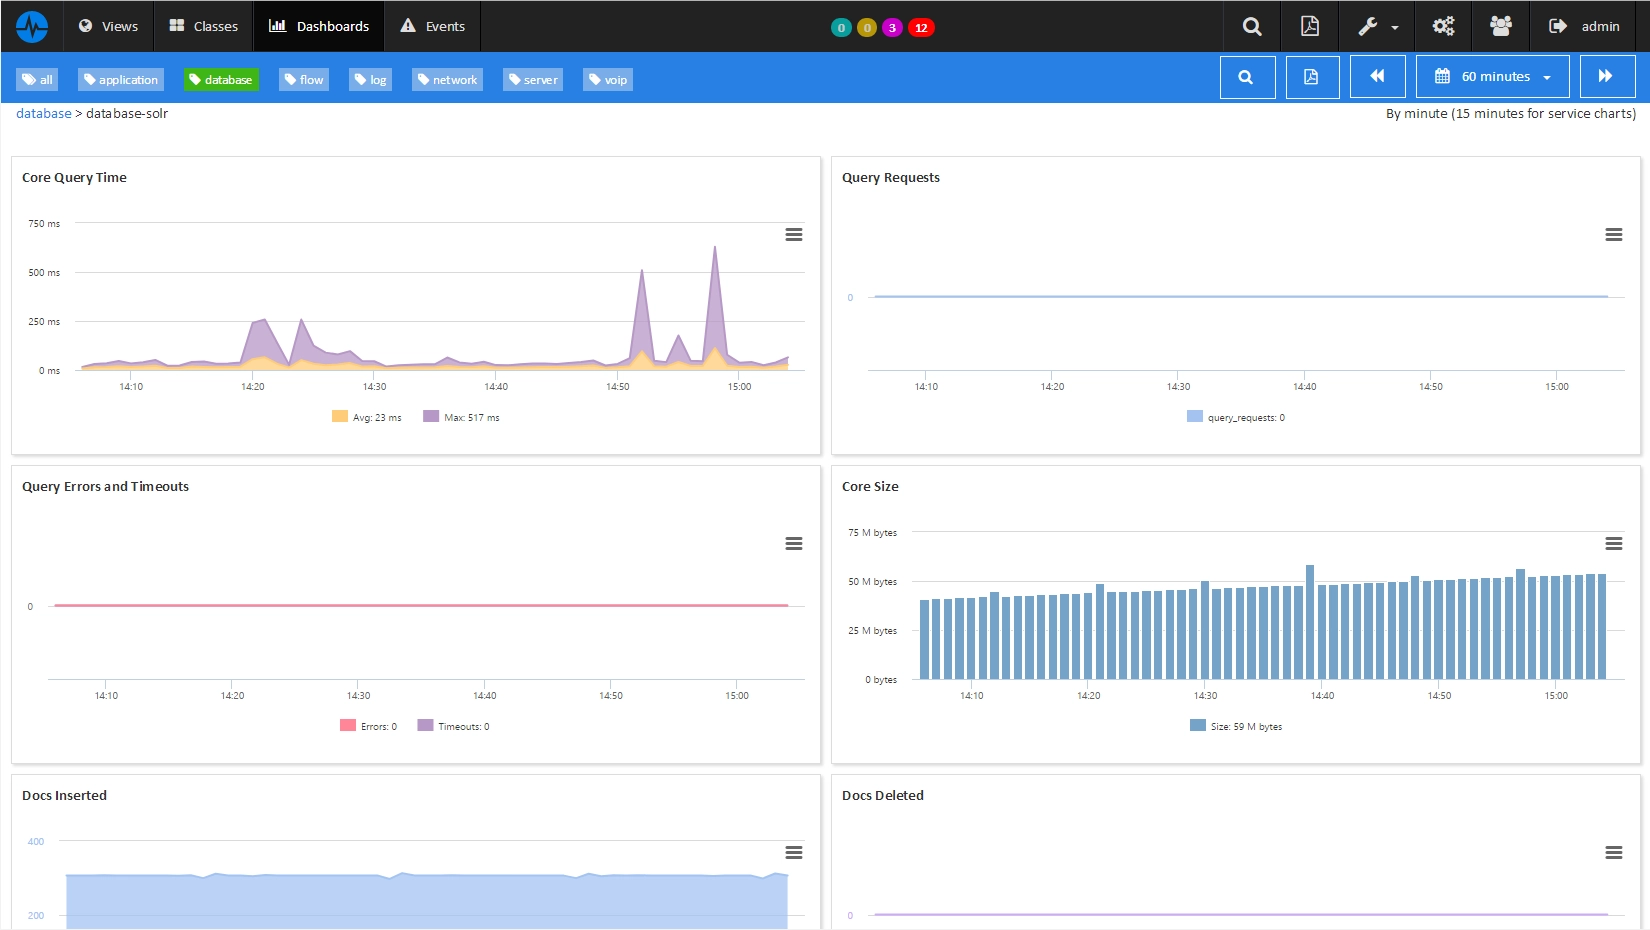Click the green status counter badge
Screen dimensions: 1650x930
click(841, 27)
